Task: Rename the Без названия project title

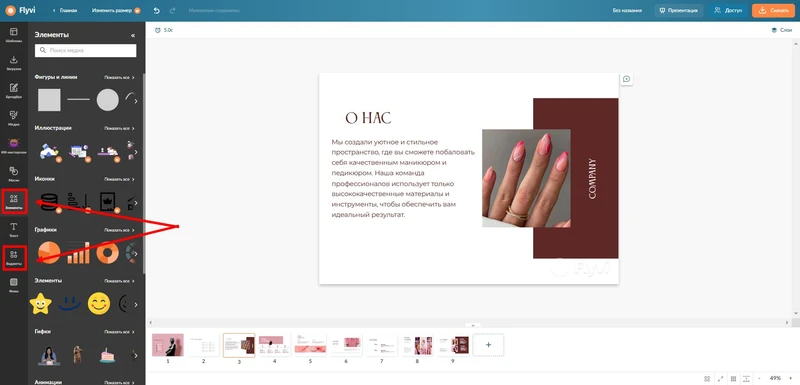Action: 627,10
